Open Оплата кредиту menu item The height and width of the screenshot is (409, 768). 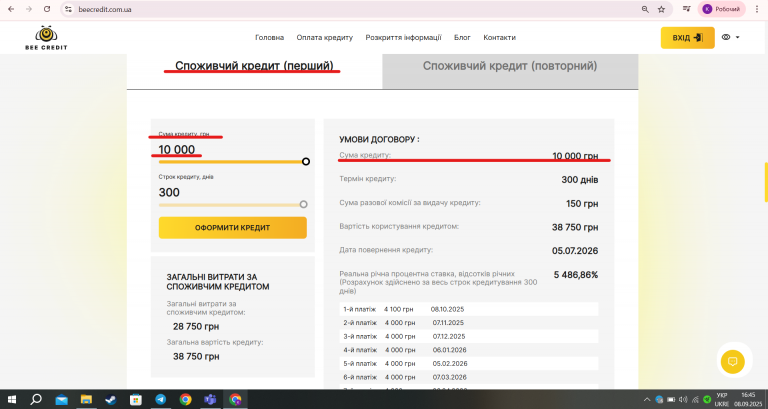[x=324, y=37]
